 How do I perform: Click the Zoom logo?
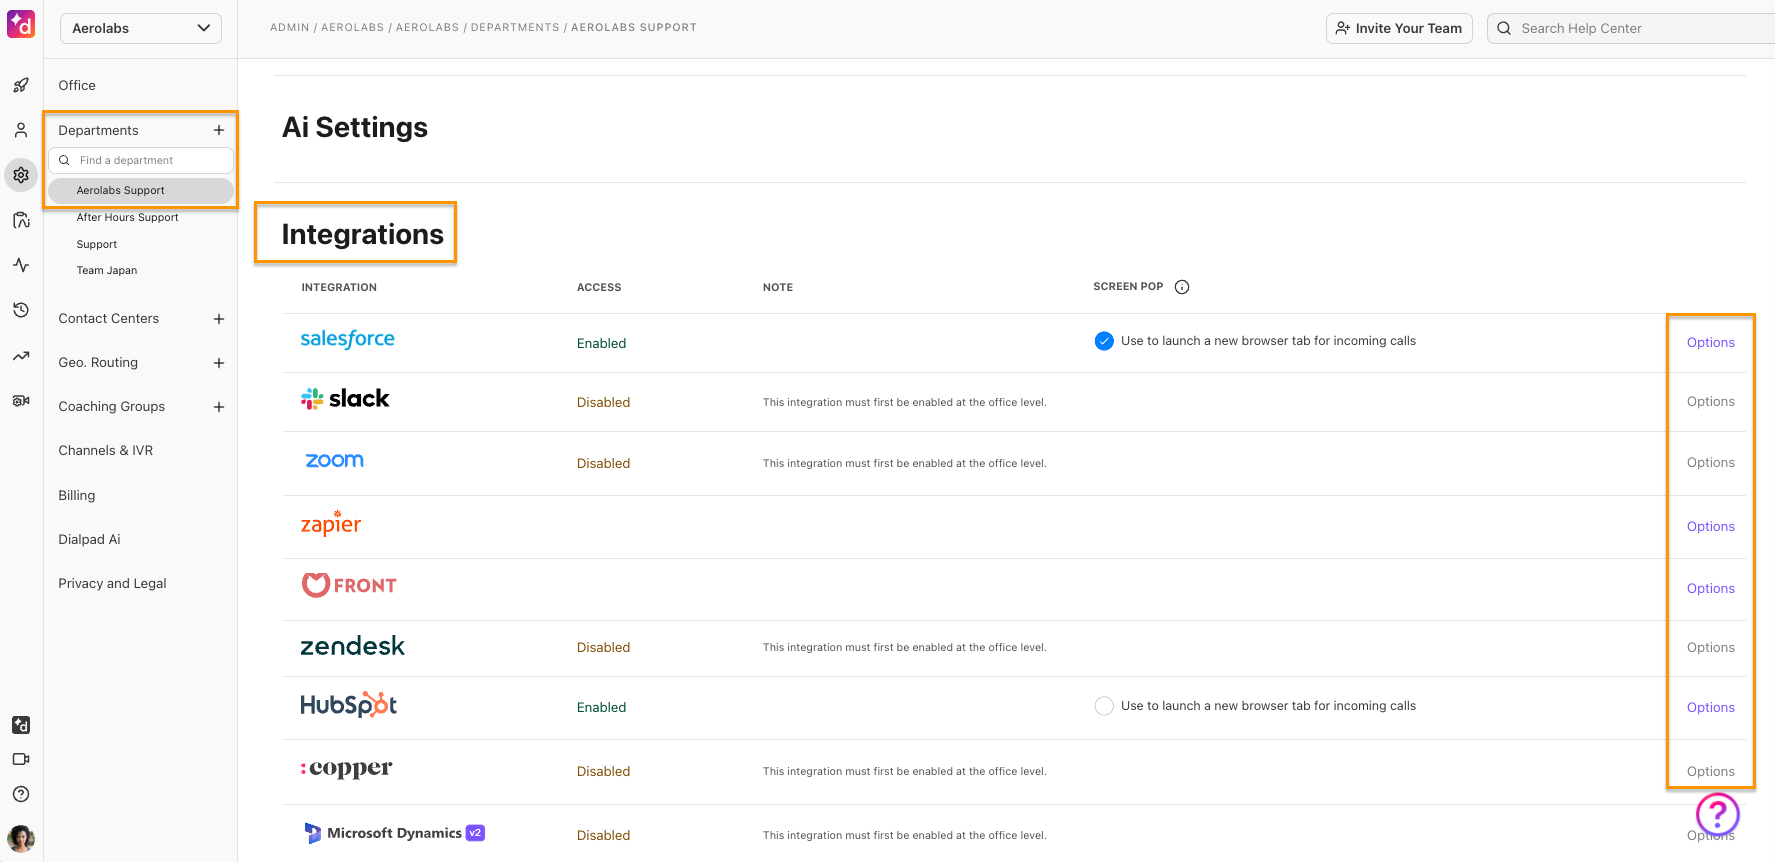(x=334, y=461)
